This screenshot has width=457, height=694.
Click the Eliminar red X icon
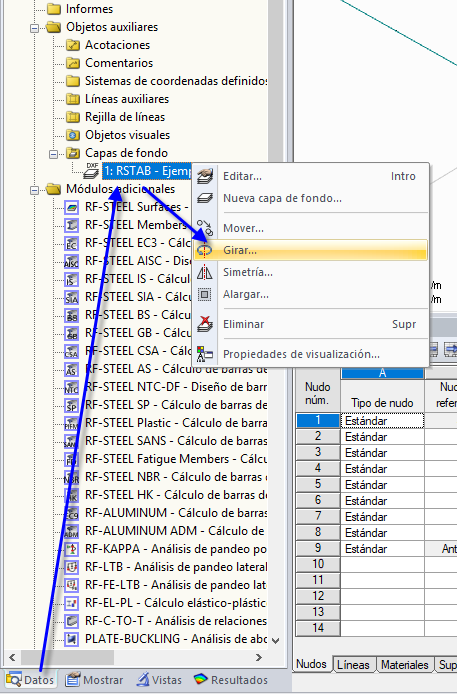204,324
